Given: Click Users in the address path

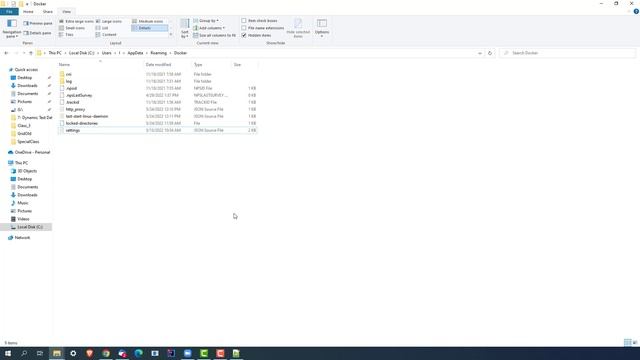Looking at the screenshot, I should coord(107,53).
